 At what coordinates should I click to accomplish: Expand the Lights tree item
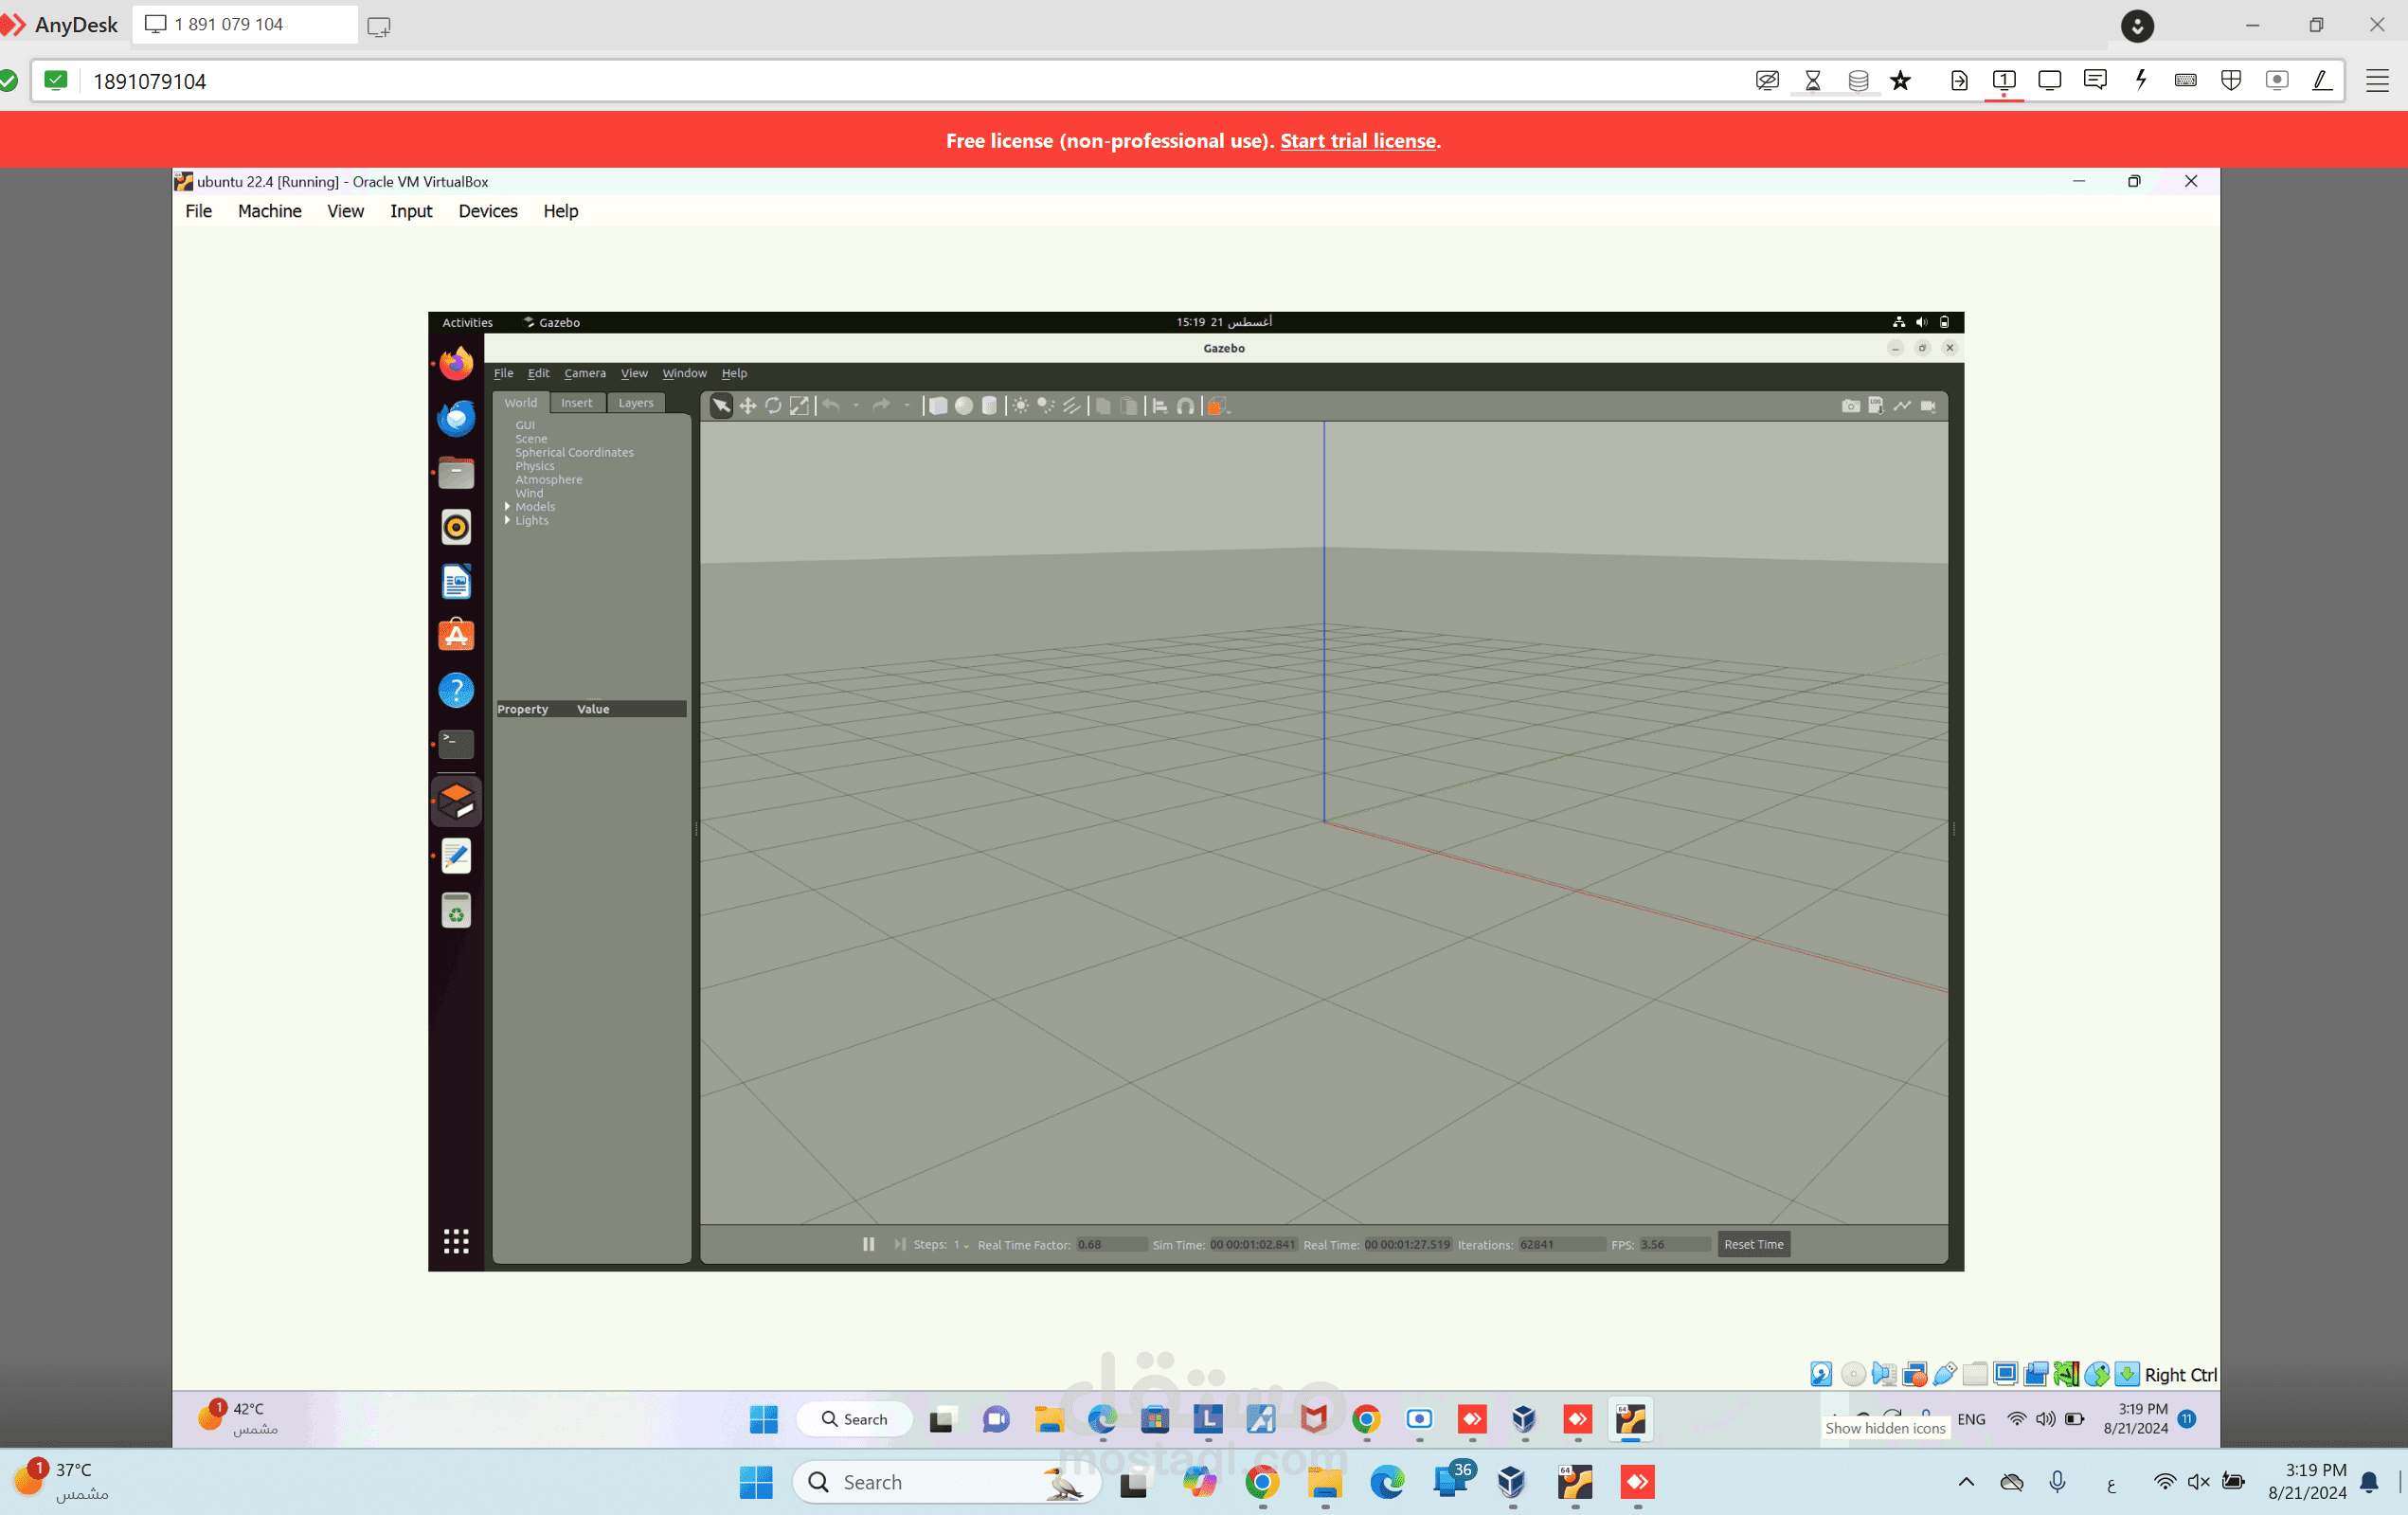coord(508,520)
